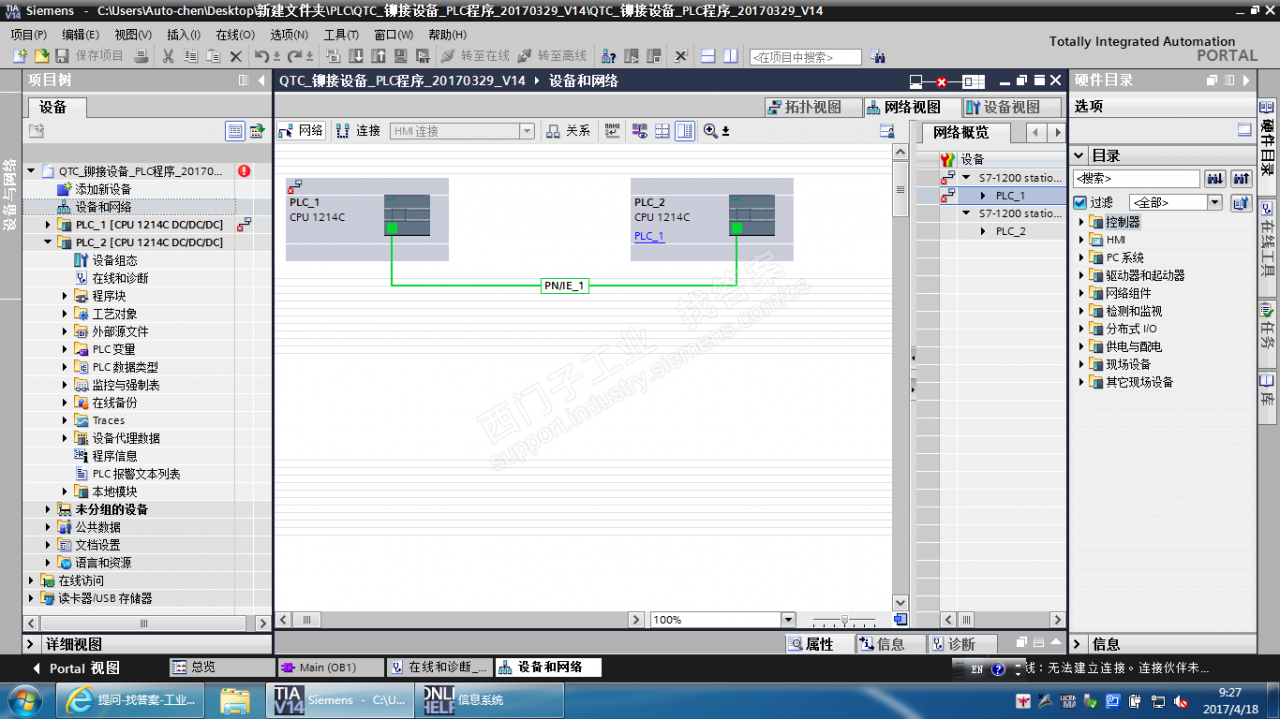Delete with the X toolbar icon

(x=236, y=57)
